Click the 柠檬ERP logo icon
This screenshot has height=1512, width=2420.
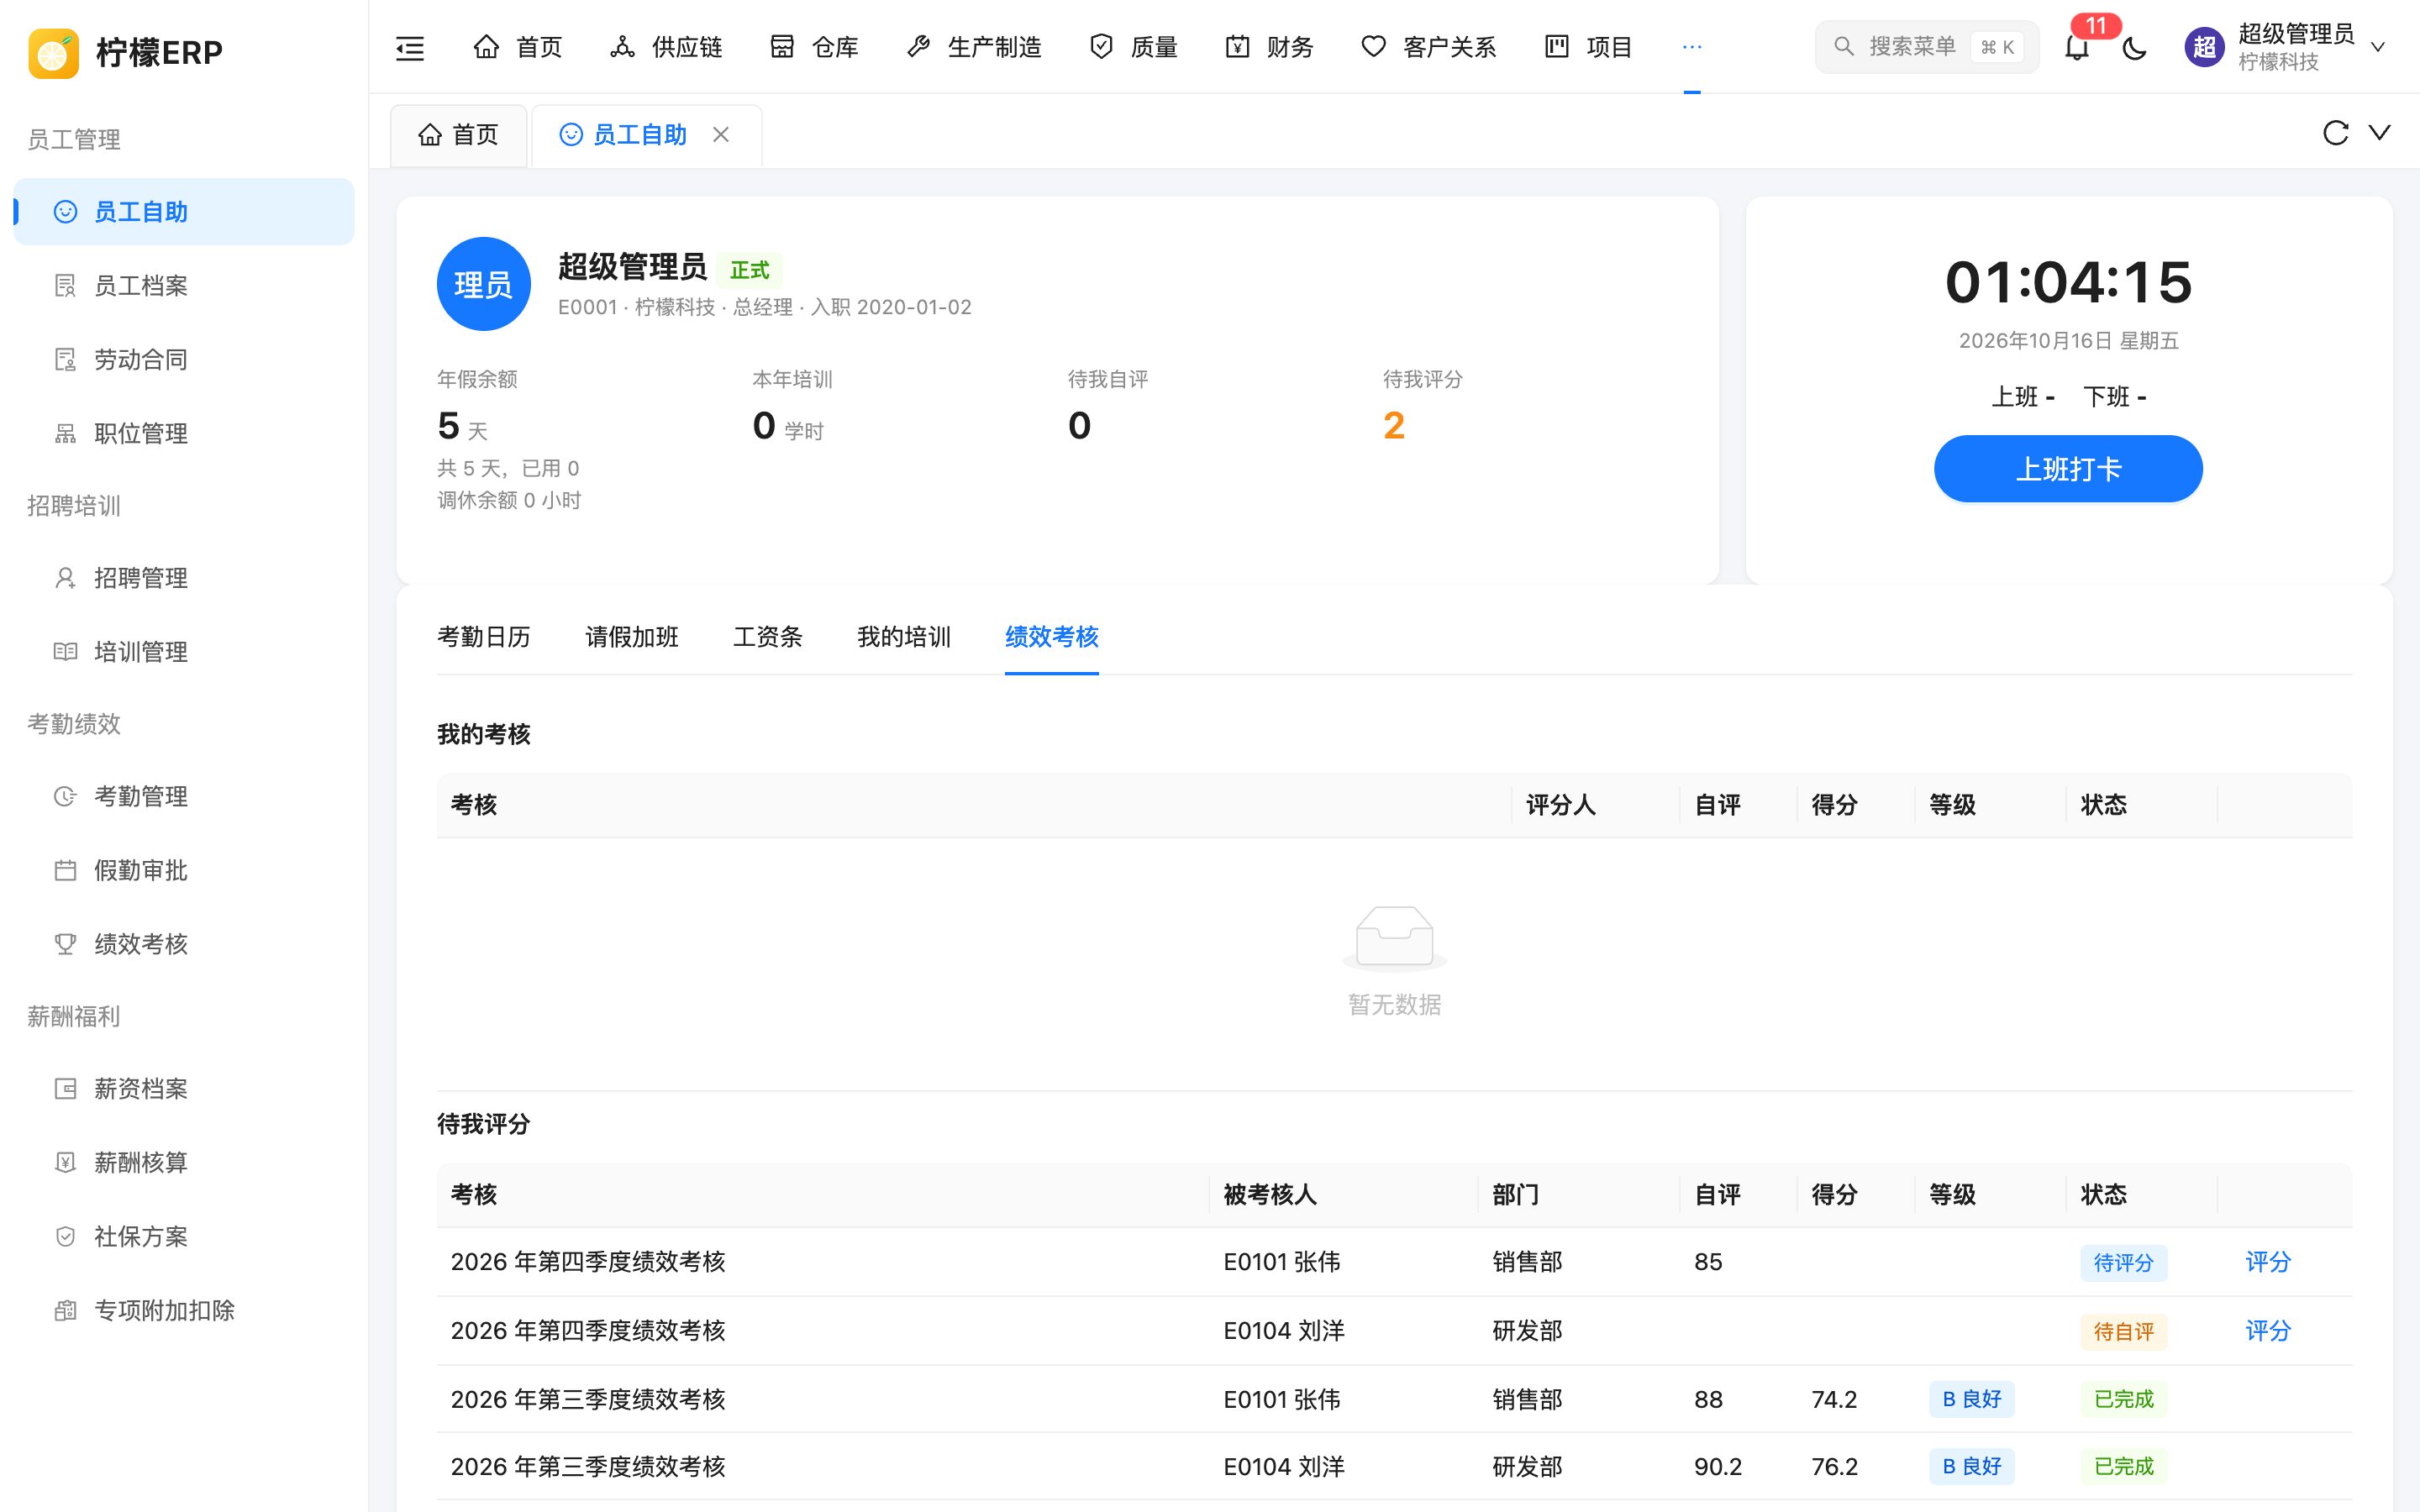click(54, 52)
